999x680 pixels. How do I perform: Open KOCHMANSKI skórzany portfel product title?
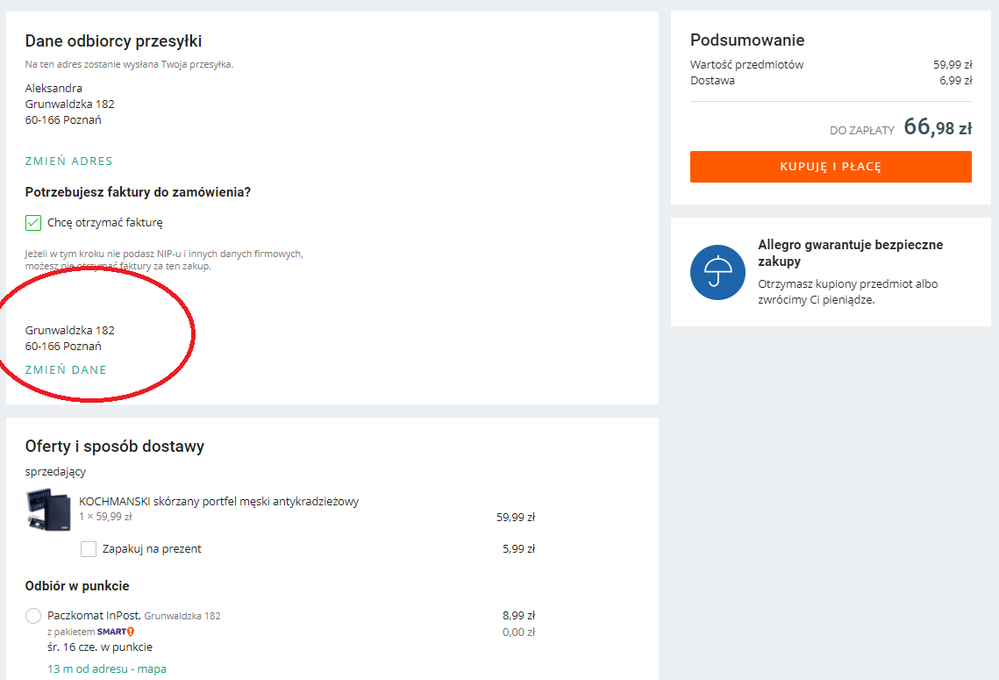point(219,501)
